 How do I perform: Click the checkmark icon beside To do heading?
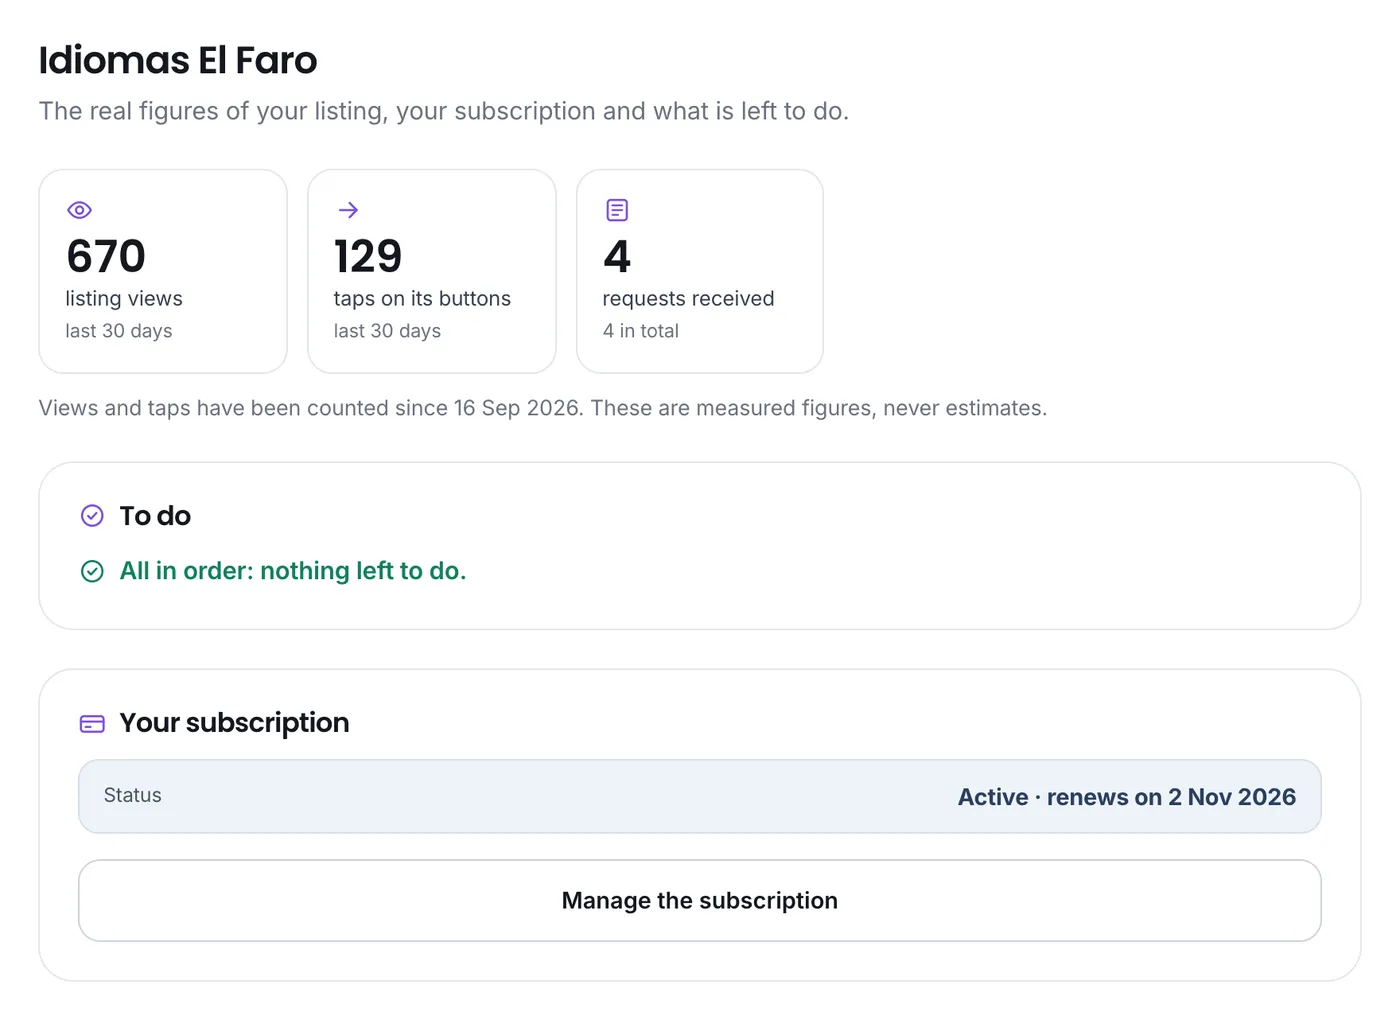tap(92, 516)
